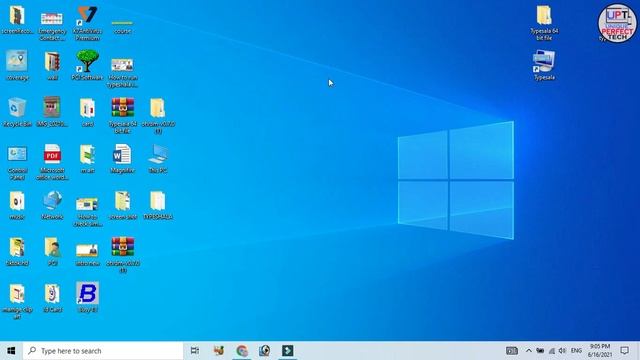Screen dimensions: 640x360
Task: Select the marriage clip art folder
Action: 17,301
